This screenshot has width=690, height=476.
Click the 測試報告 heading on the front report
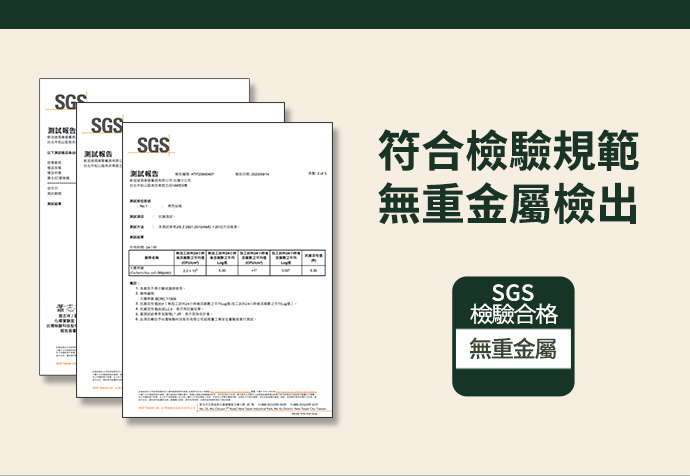coord(144,173)
